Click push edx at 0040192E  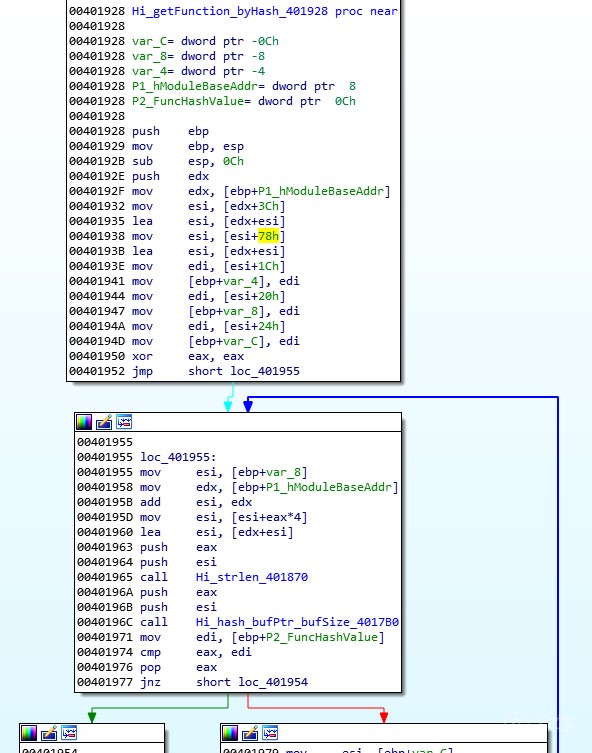170,176
